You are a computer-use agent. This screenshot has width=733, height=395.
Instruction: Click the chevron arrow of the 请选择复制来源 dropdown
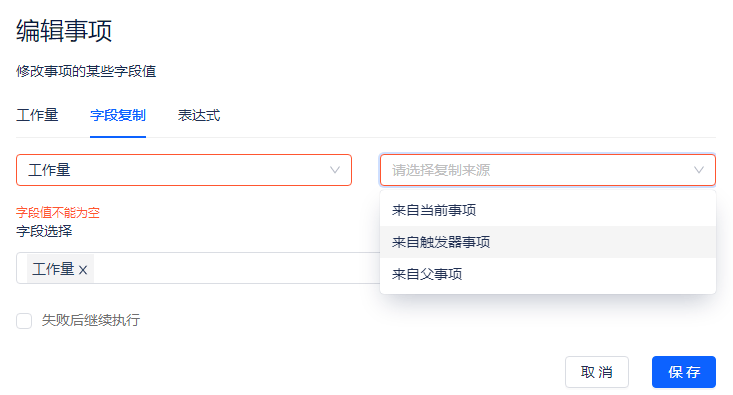698,170
